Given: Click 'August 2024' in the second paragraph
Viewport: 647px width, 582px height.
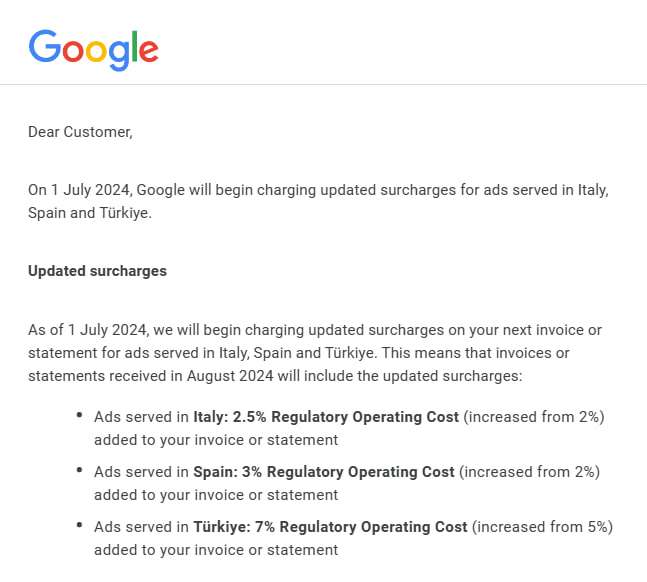Looking at the screenshot, I should pyautogui.click(x=230, y=376).
